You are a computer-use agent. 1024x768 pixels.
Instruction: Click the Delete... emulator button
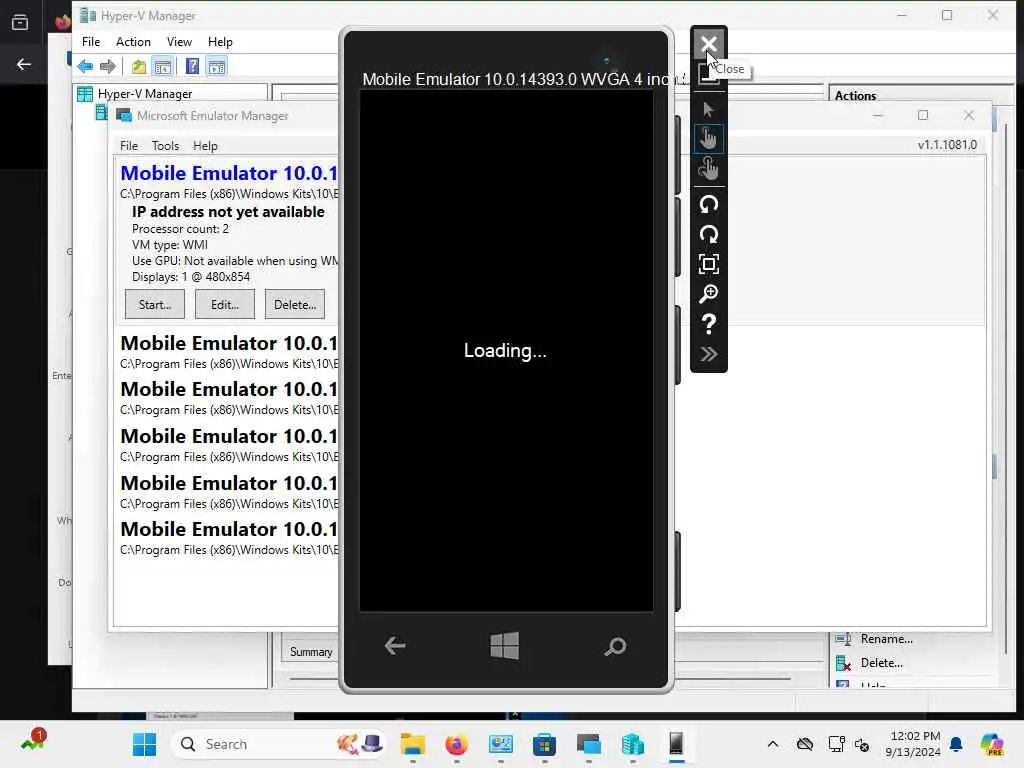(295, 304)
